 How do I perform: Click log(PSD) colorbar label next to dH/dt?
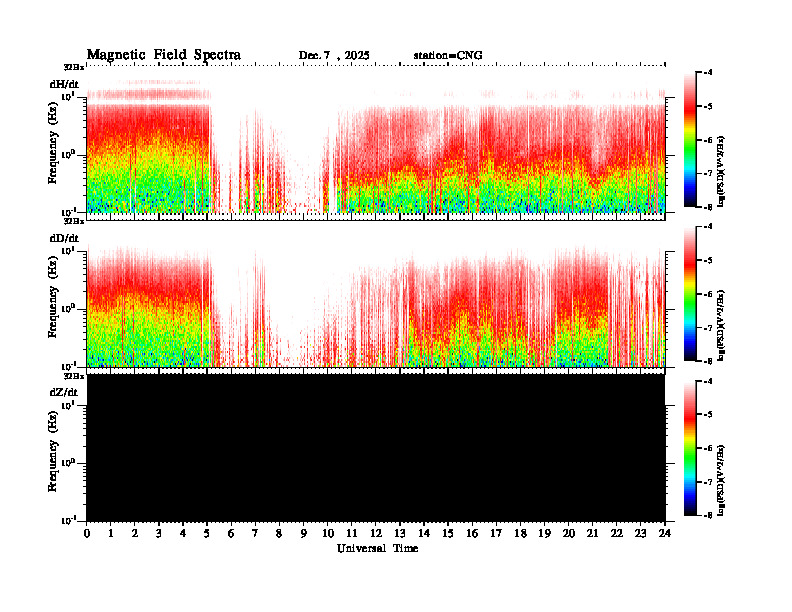pyautogui.click(x=721, y=171)
